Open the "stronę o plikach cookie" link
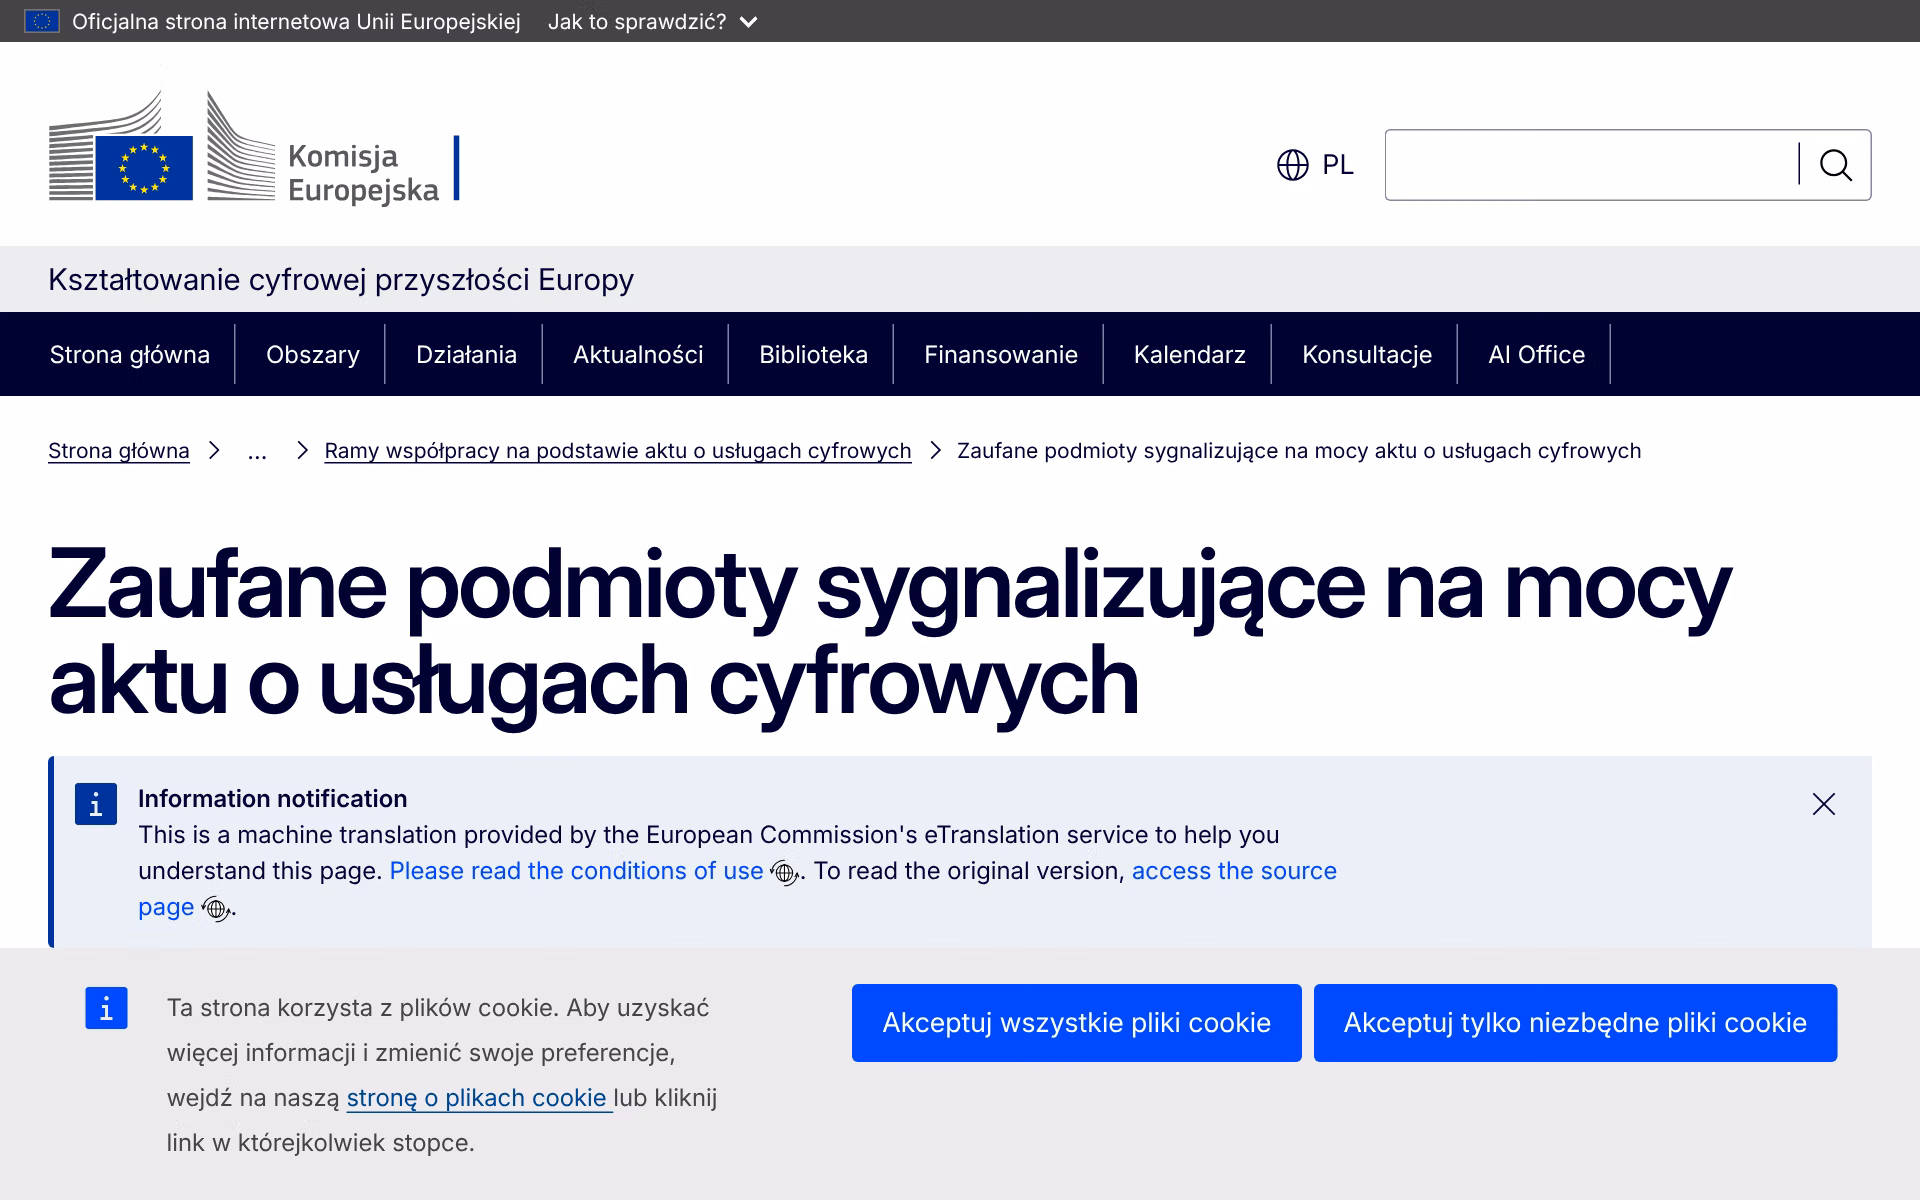This screenshot has width=1920, height=1200. coord(479,1098)
